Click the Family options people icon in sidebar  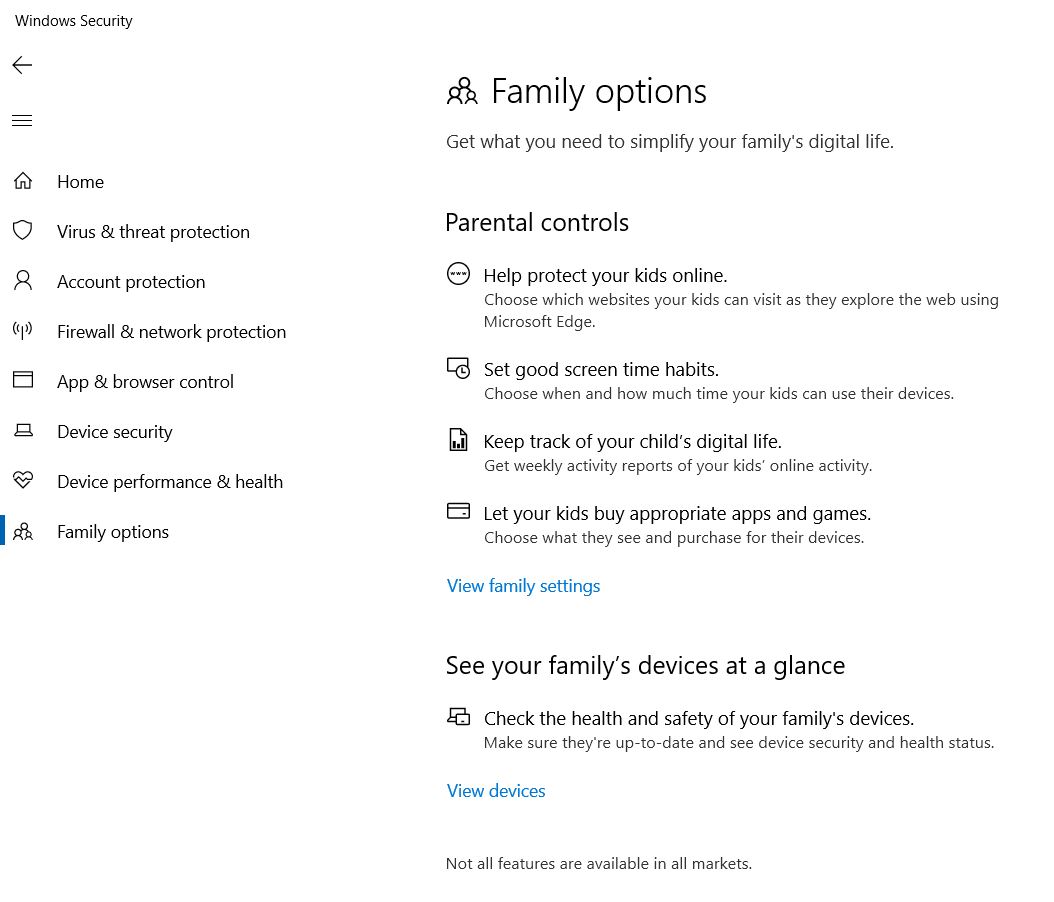23,532
